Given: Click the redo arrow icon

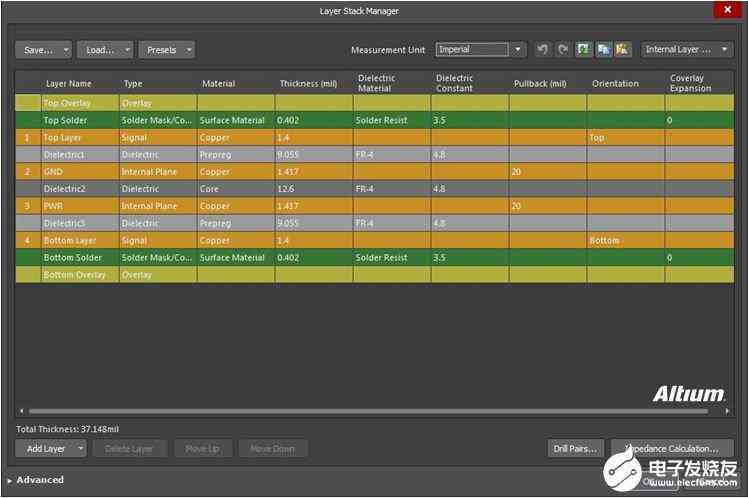Looking at the screenshot, I should click(x=563, y=50).
